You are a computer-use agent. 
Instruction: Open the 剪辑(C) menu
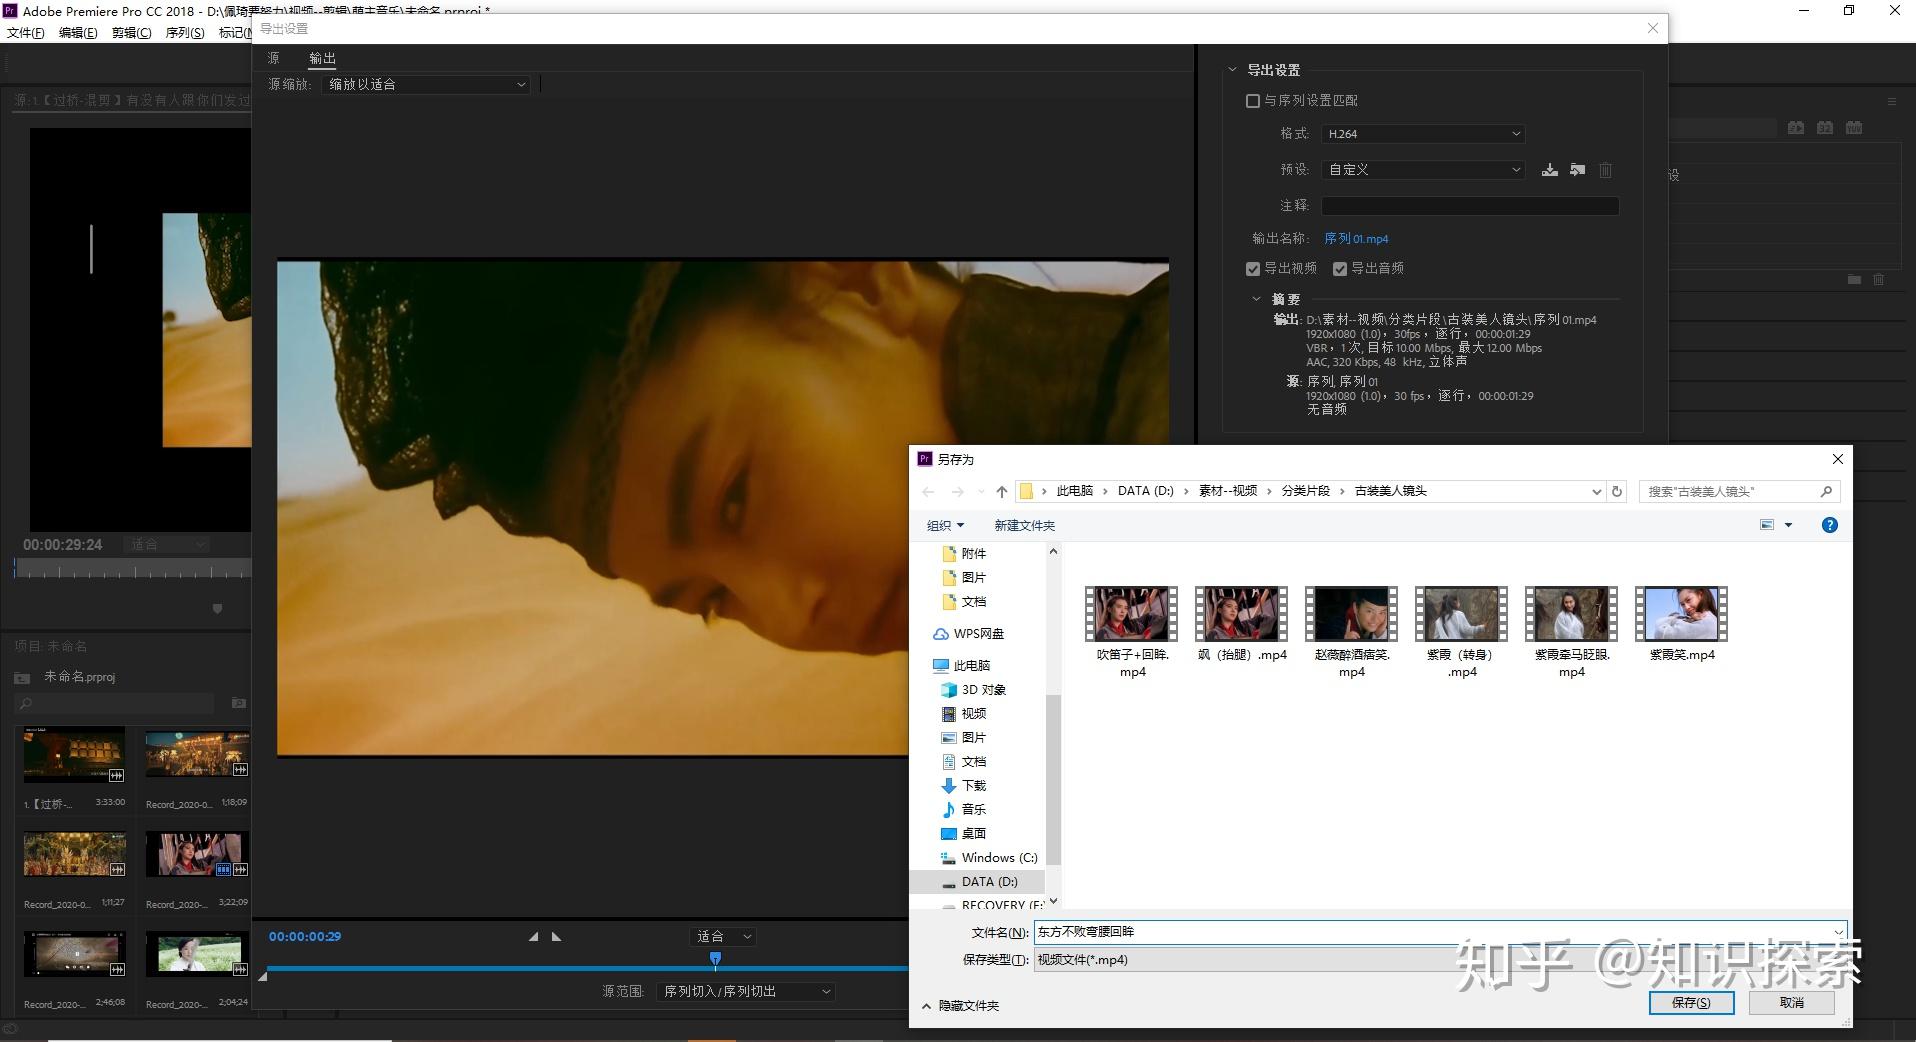coord(131,33)
